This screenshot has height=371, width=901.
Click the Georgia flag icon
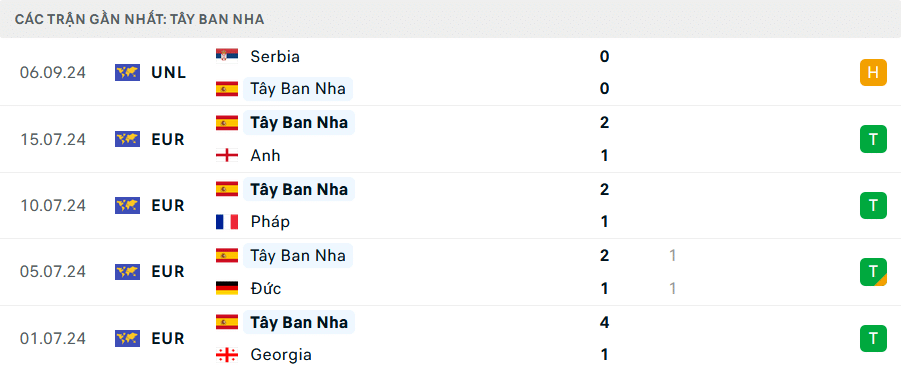(x=227, y=355)
